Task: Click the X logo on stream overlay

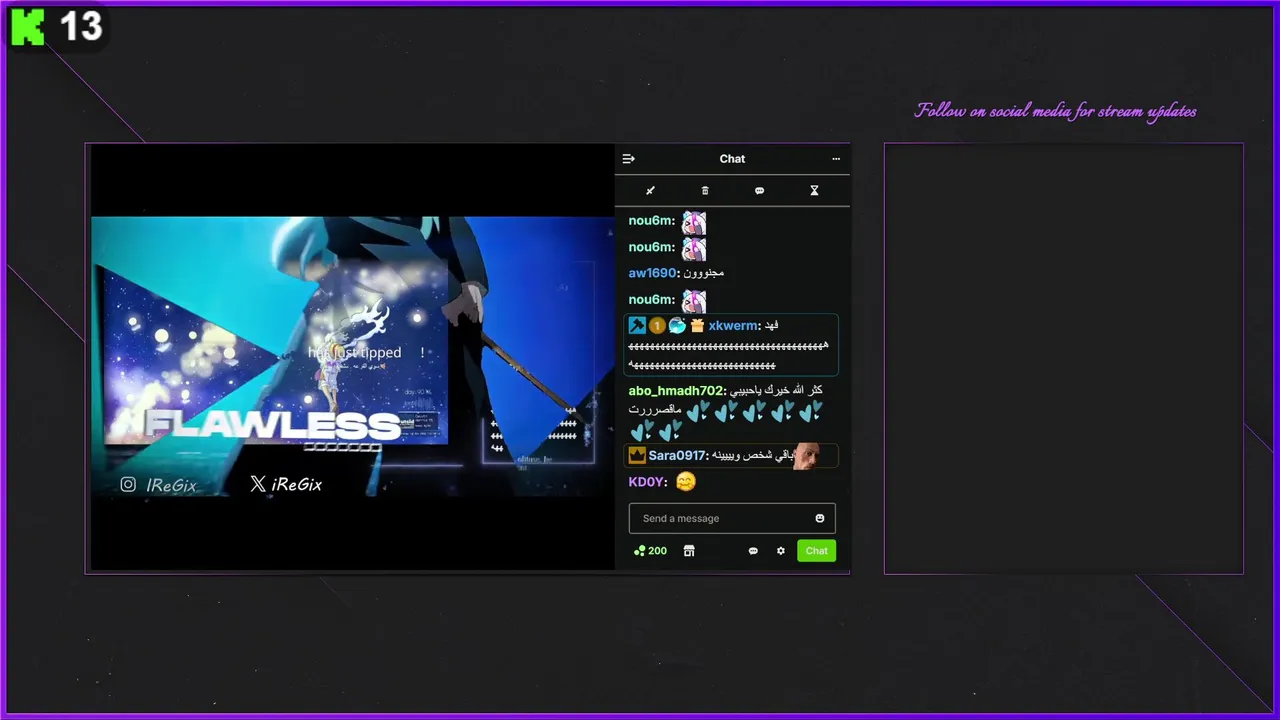Action: [x=258, y=484]
